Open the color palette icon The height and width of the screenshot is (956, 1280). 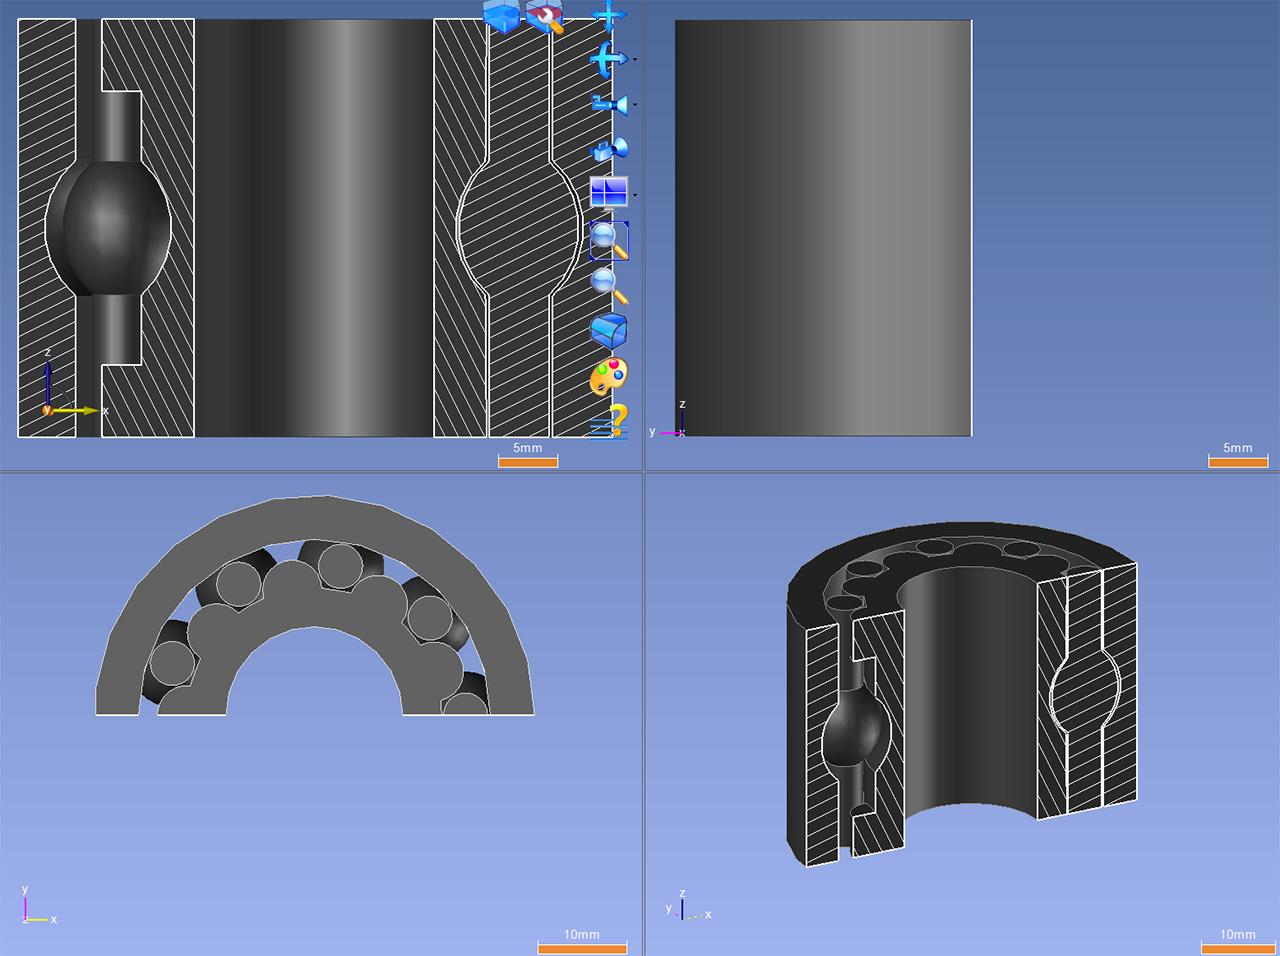609,377
